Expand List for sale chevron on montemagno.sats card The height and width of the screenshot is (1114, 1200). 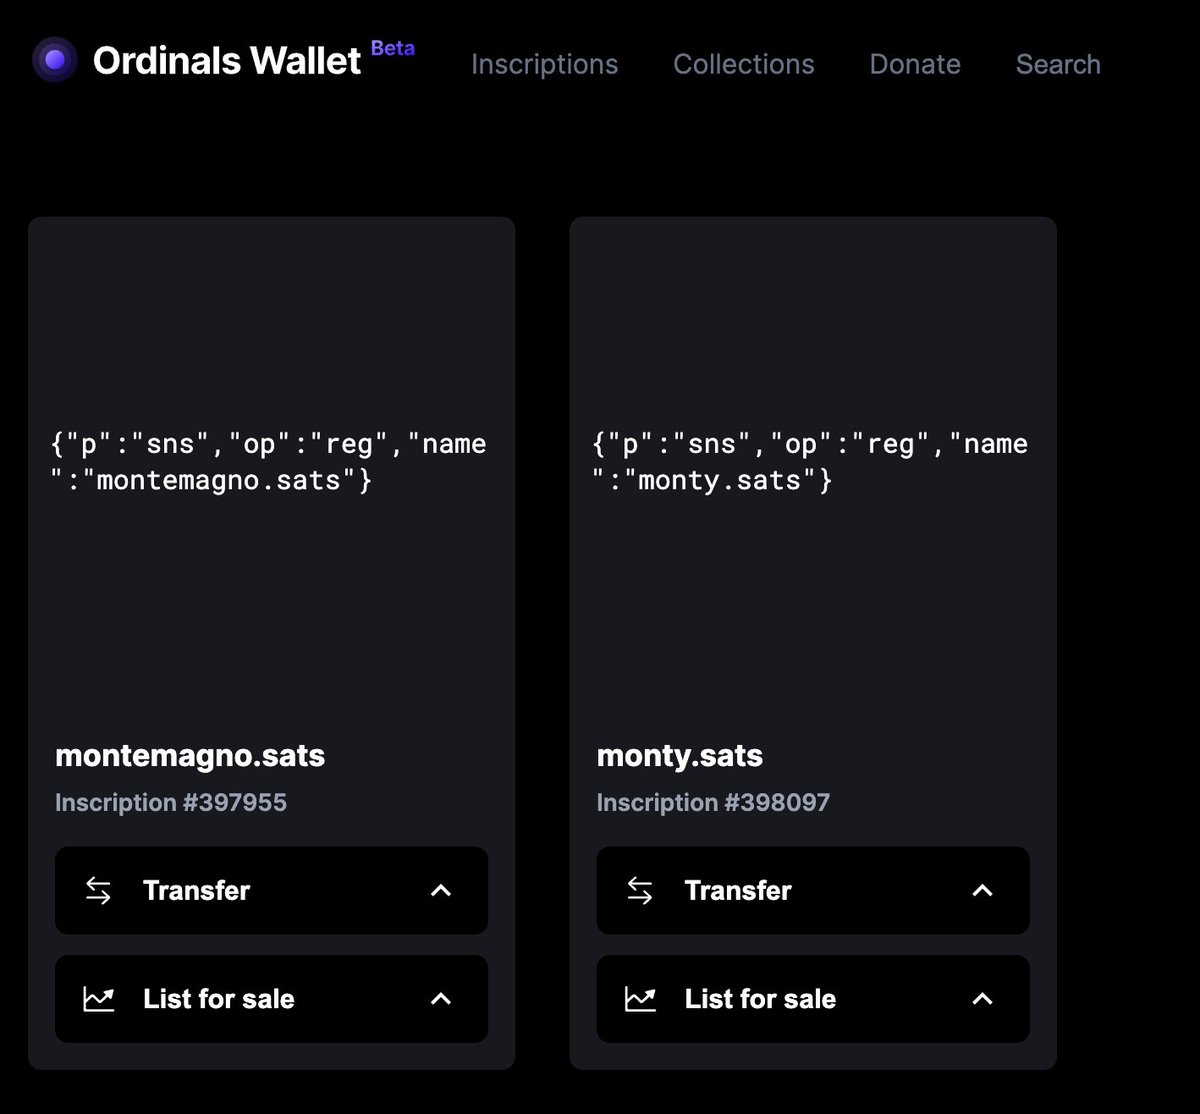441,998
